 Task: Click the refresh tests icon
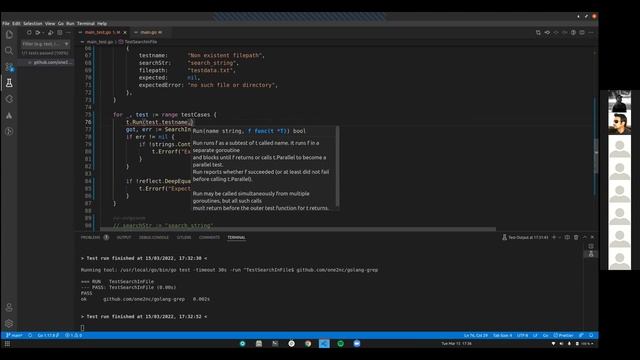(x=29, y=32)
